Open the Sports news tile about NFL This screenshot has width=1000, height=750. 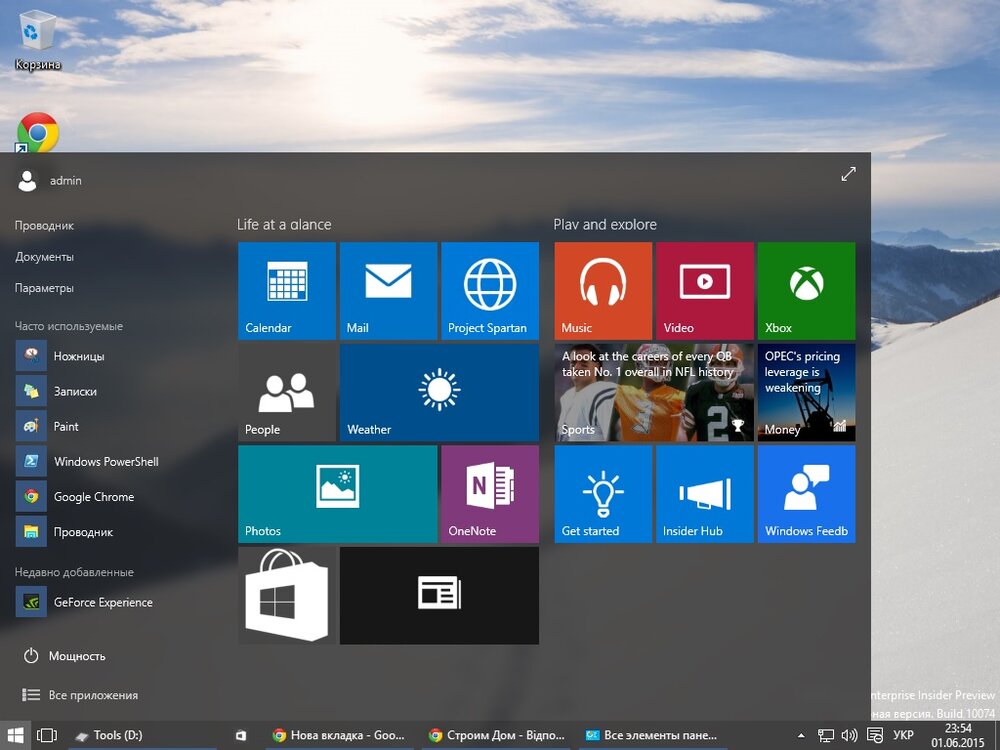tap(652, 392)
